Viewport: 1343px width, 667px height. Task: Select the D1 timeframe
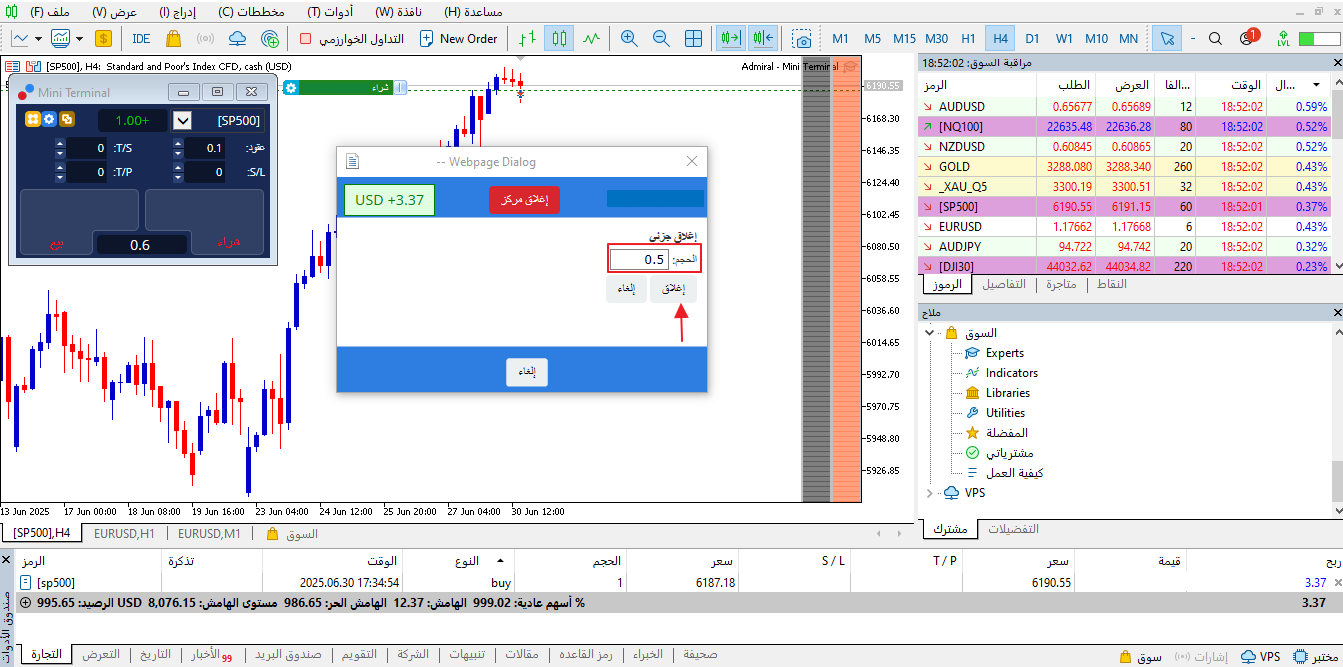click(1032, 39)
